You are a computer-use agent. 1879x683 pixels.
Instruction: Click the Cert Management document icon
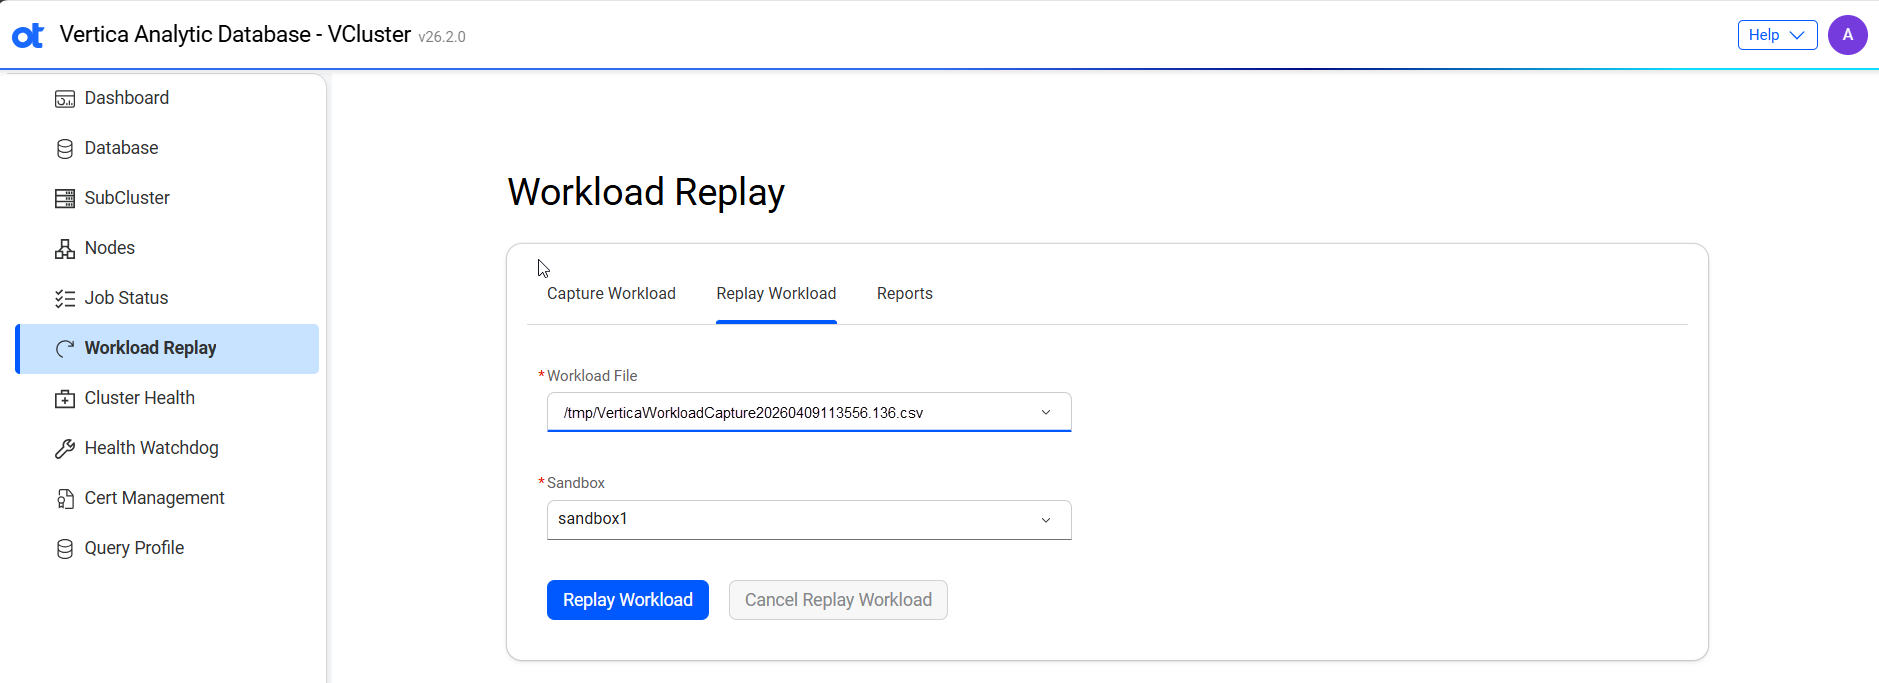point(65,499)
